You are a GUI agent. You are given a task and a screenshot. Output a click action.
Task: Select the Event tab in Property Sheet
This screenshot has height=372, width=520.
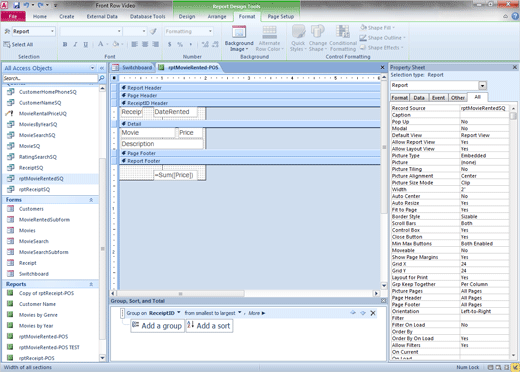(x=438, y=98)
